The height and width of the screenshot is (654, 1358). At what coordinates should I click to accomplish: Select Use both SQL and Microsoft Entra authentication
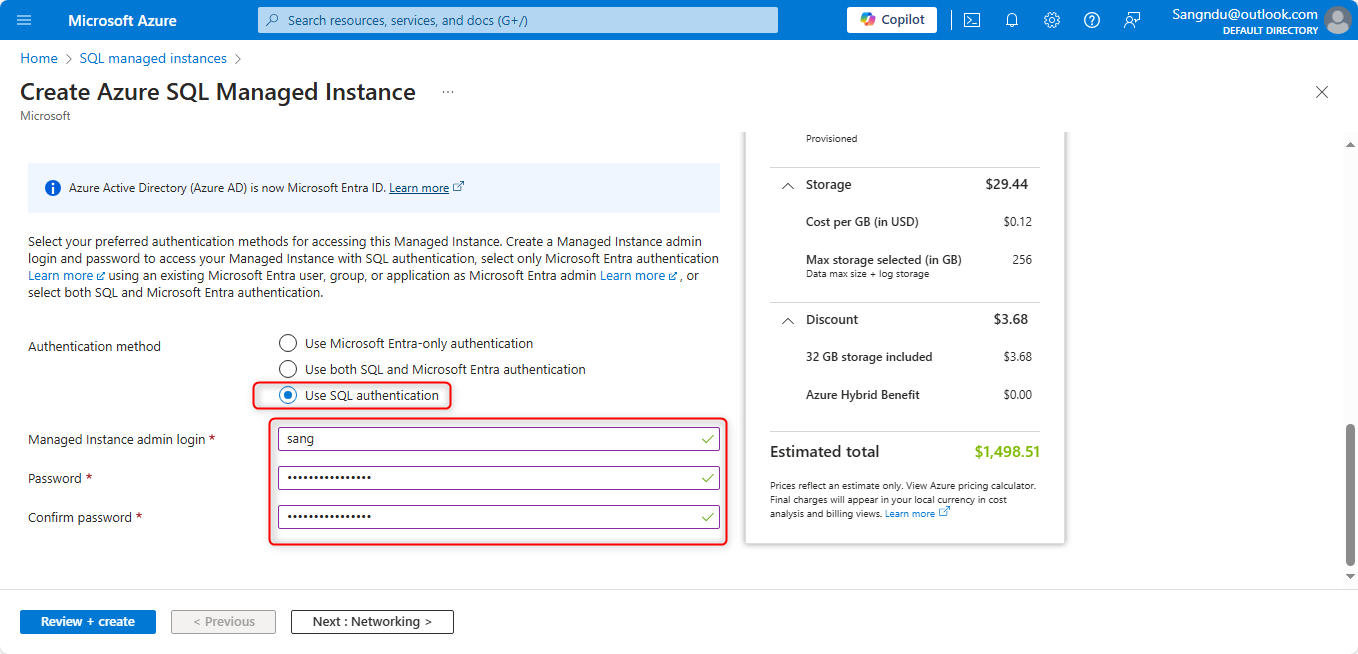pos(288,369)
